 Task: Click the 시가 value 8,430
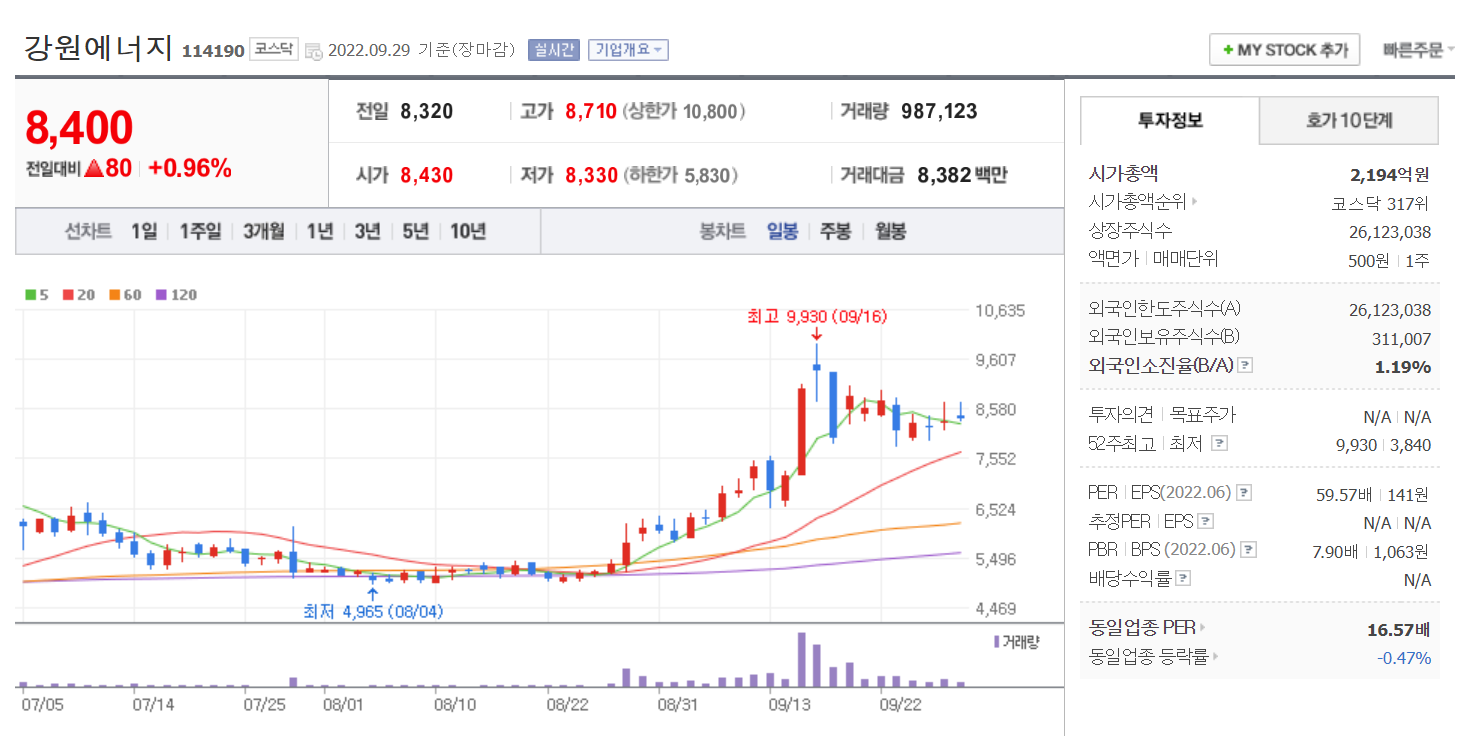[x=426, y=175]
